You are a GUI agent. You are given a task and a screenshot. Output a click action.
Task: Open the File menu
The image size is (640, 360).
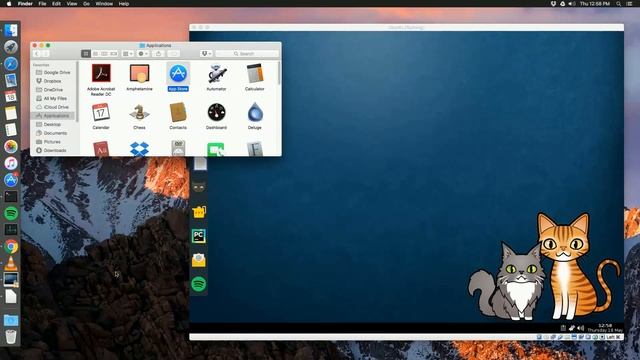(42, 4)
